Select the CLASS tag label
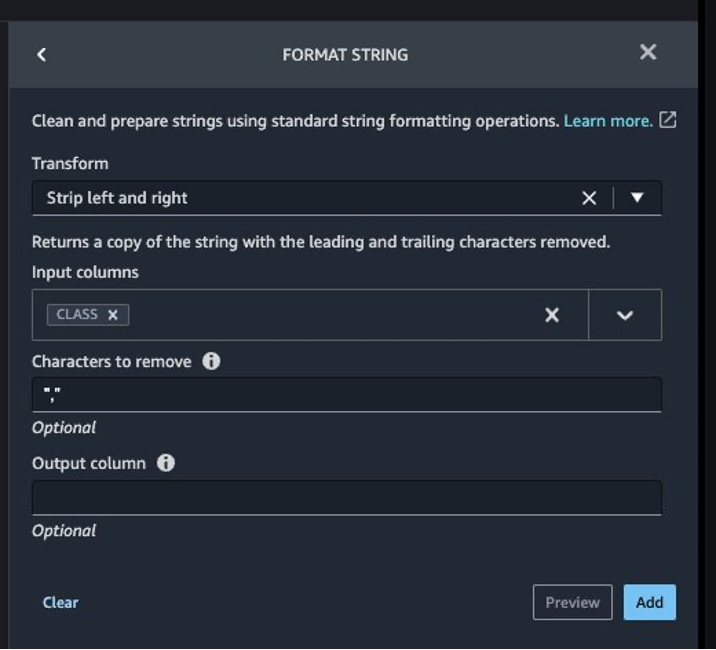716x650 pixels. coord(77,314)
